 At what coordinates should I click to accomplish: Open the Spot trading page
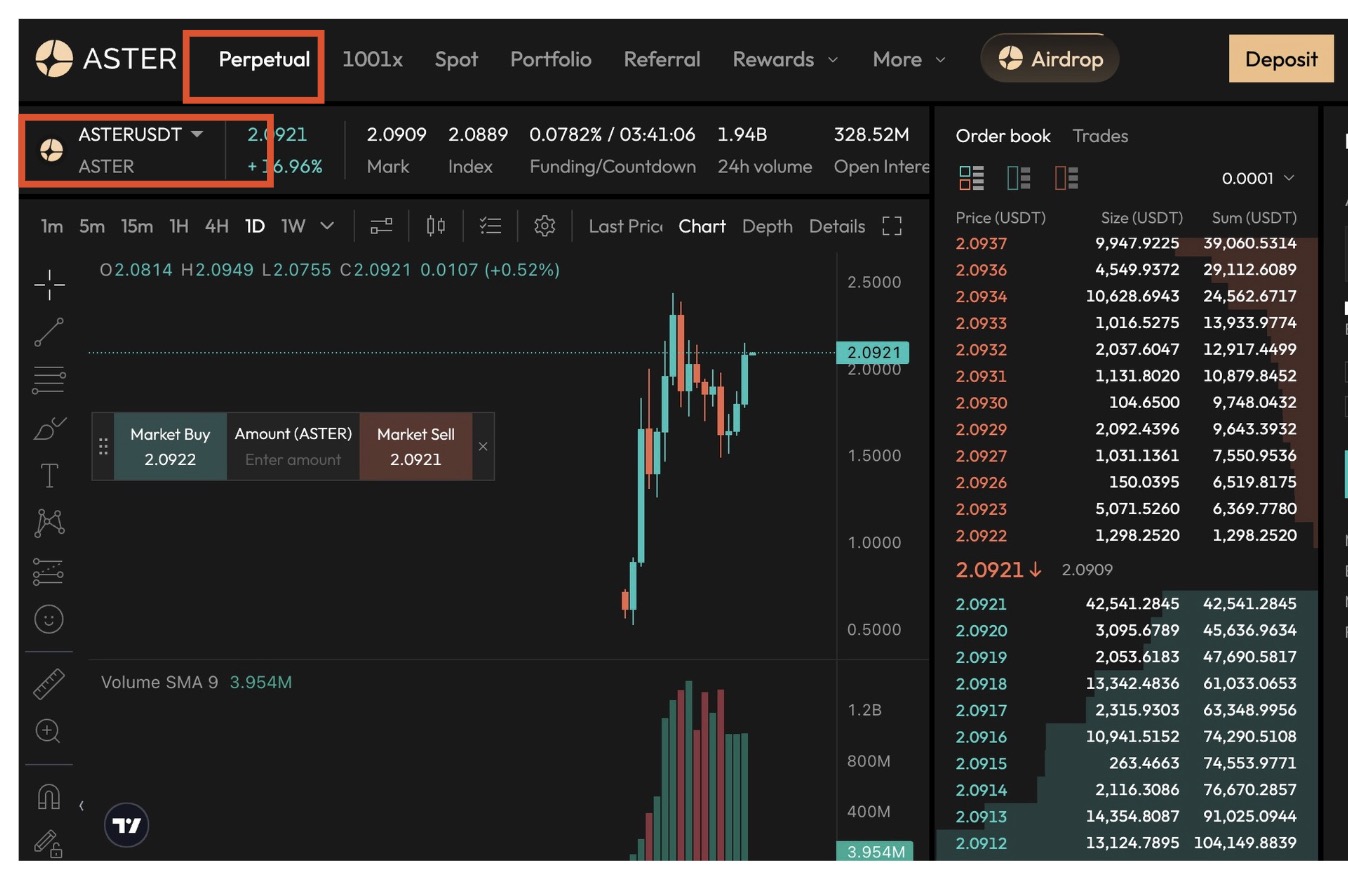pos(456,59)
